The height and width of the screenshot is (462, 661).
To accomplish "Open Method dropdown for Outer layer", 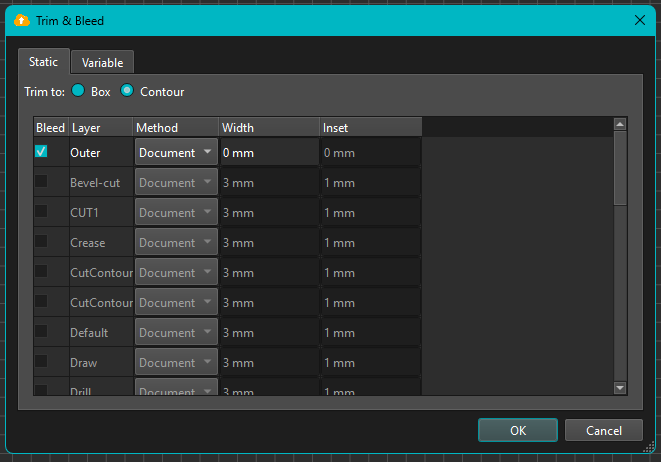I will point(176,152).
